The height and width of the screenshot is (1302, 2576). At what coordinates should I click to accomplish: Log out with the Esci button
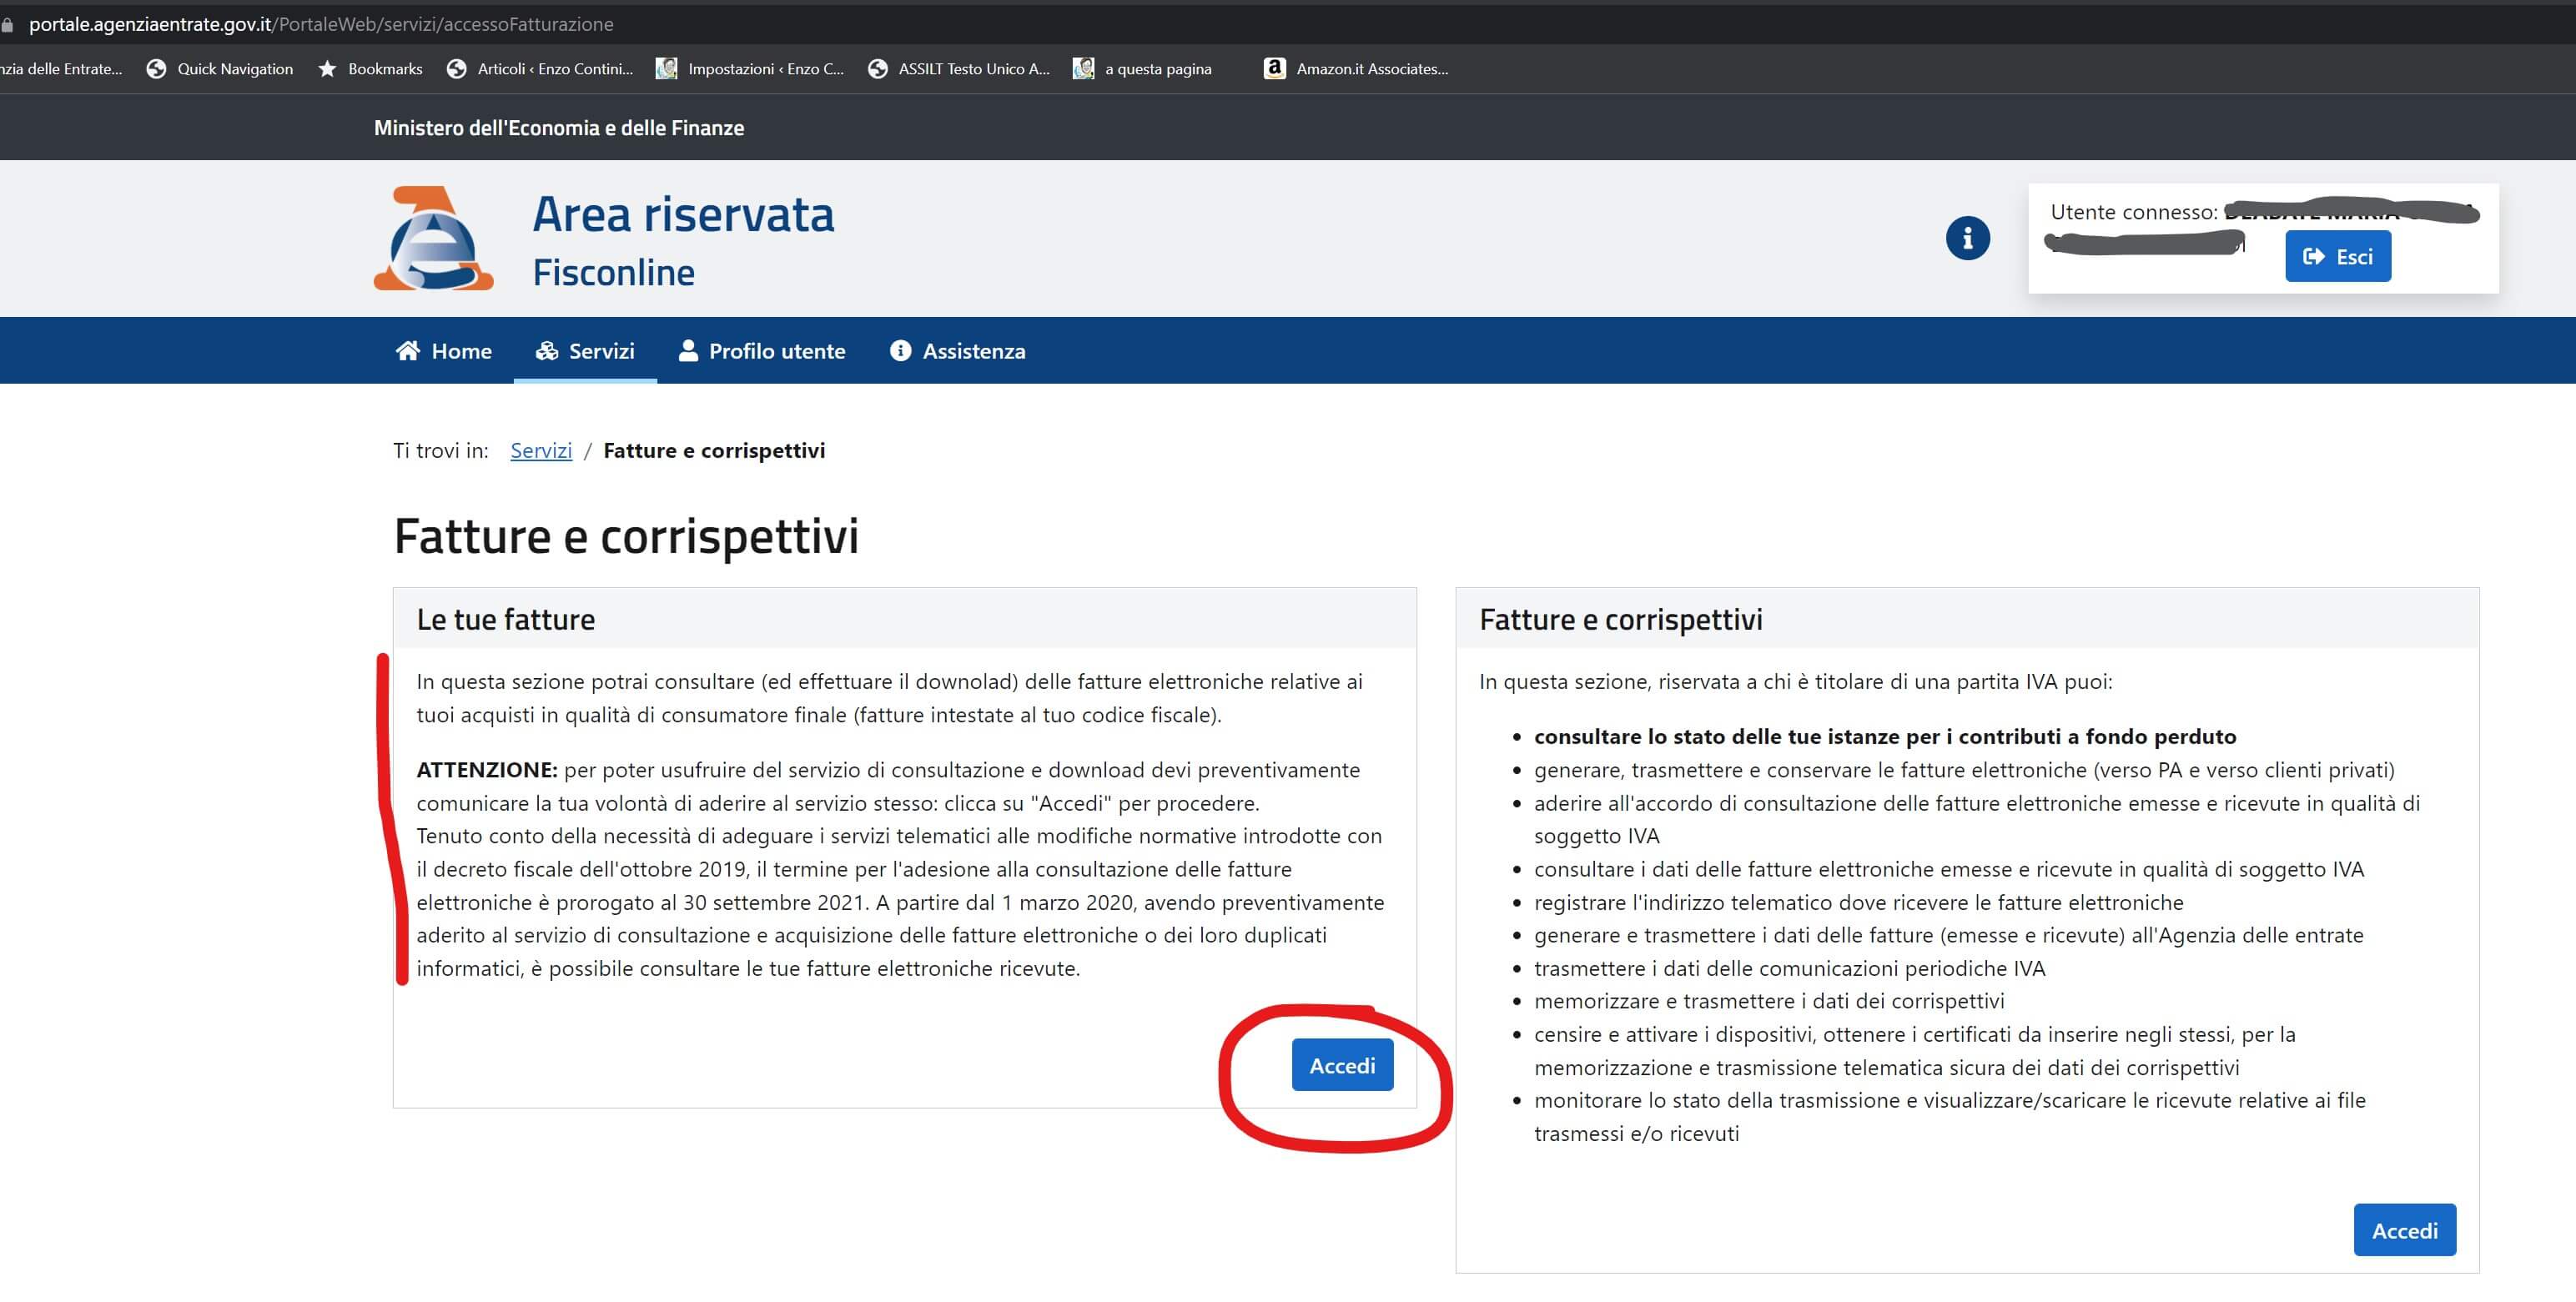[x=2337, y=257]
